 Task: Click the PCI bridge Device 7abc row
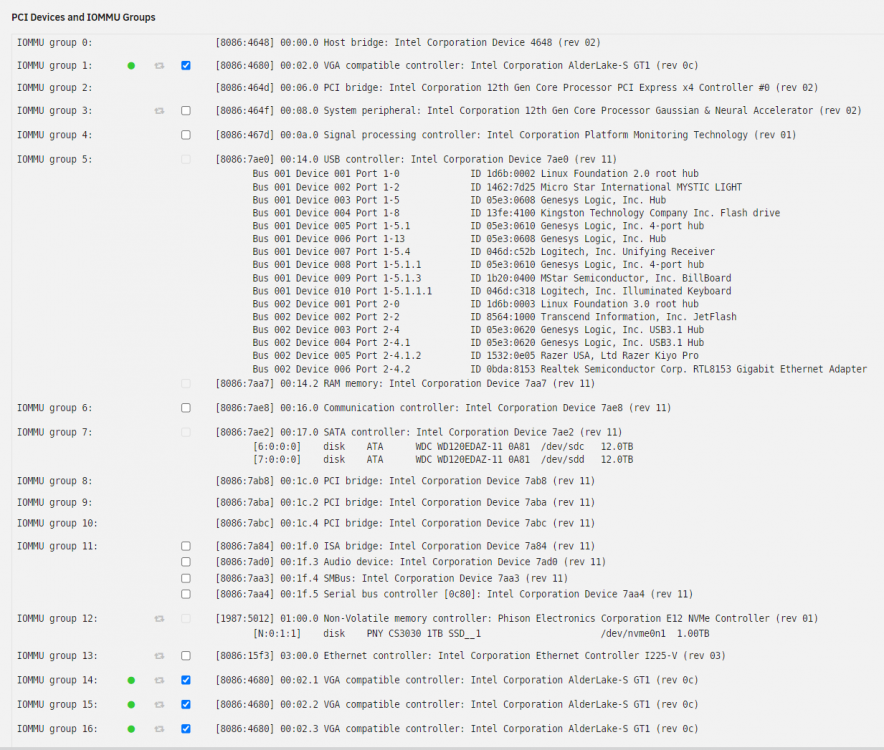click(405, 523)
